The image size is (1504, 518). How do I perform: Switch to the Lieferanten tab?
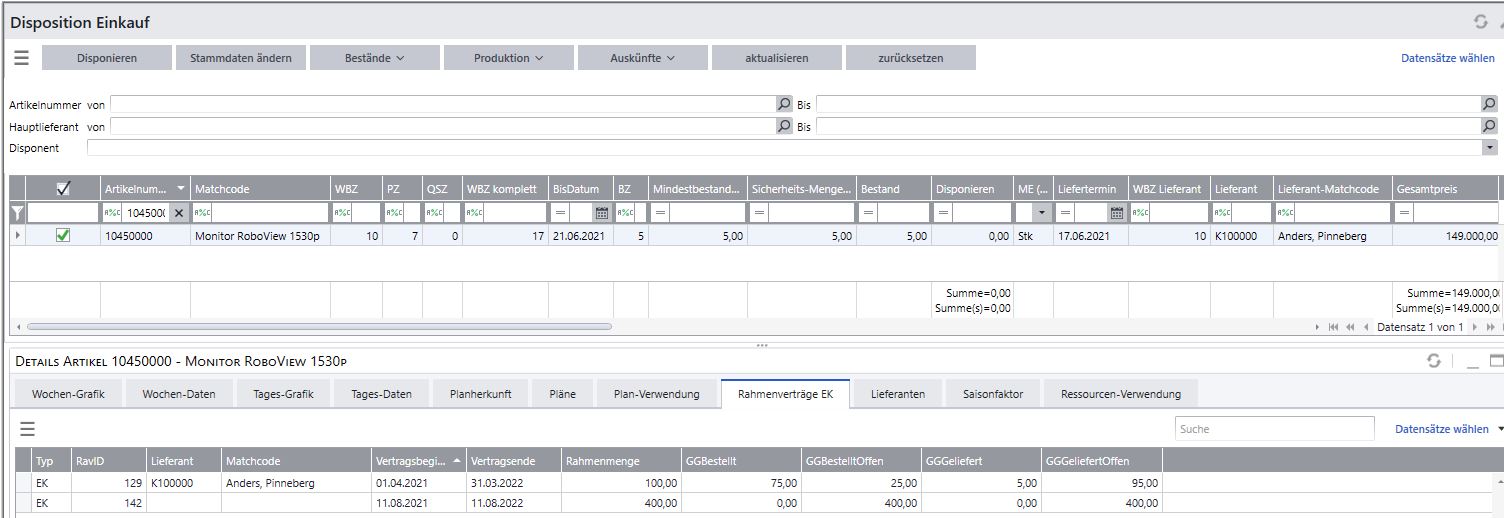coord(898,394)
